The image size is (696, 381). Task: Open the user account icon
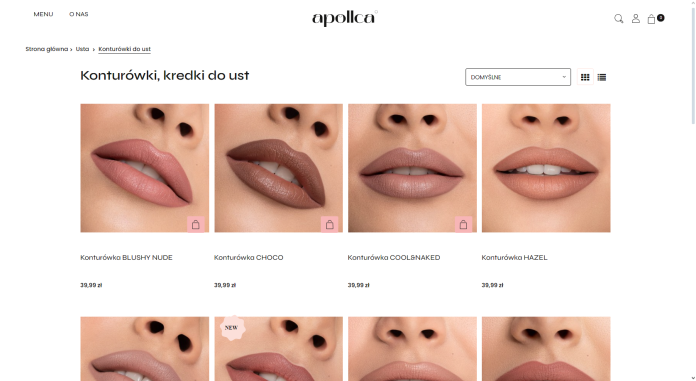[x=636, y=18]
